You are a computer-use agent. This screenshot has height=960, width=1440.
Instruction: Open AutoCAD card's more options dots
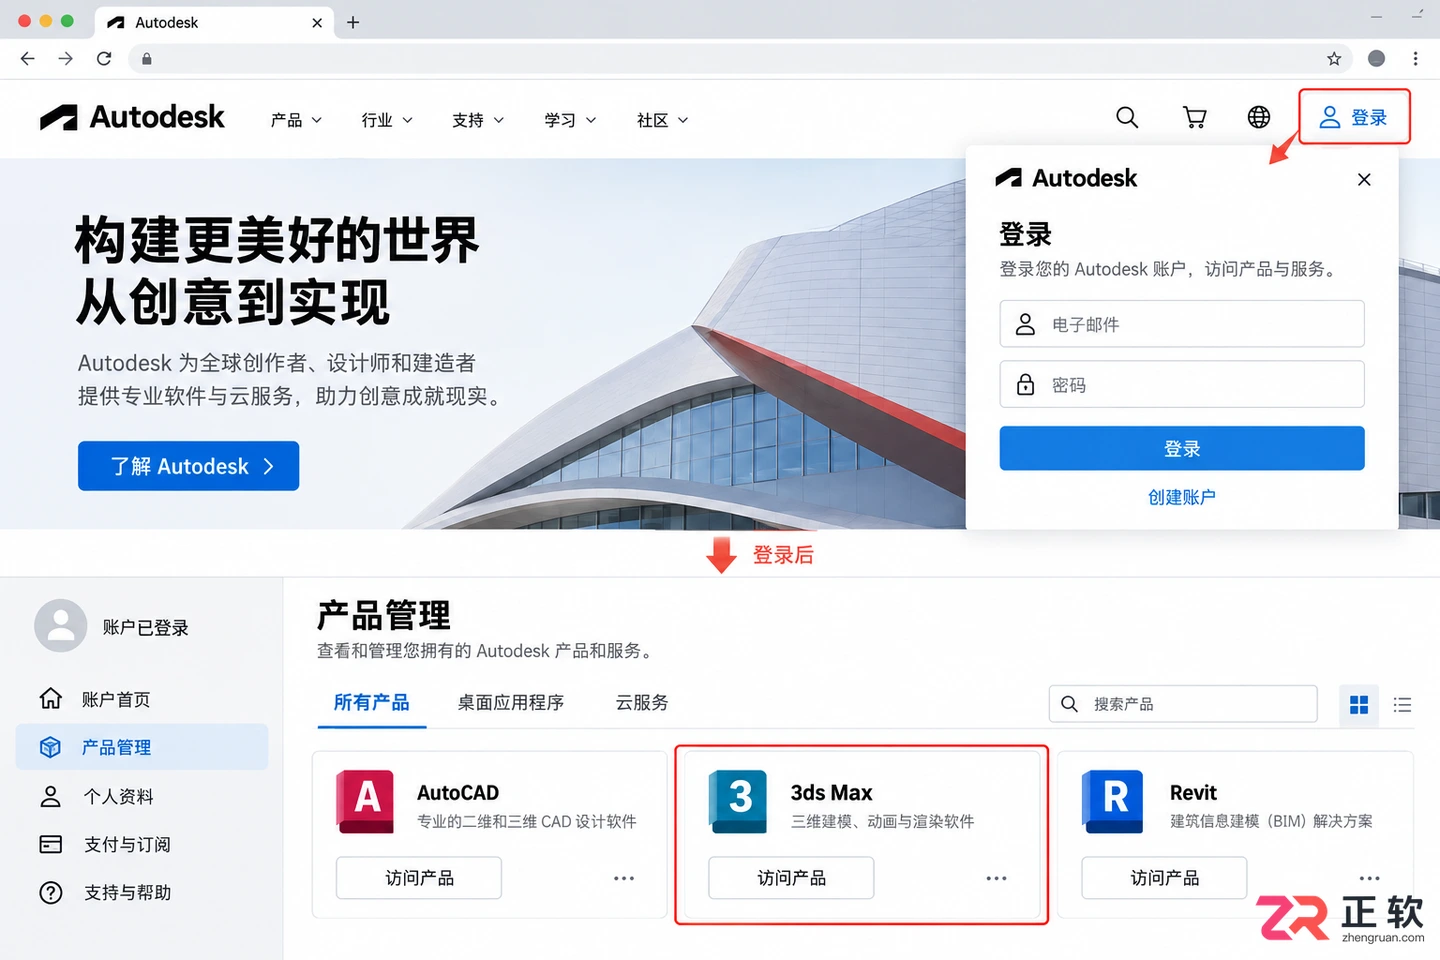click(624, 878)
